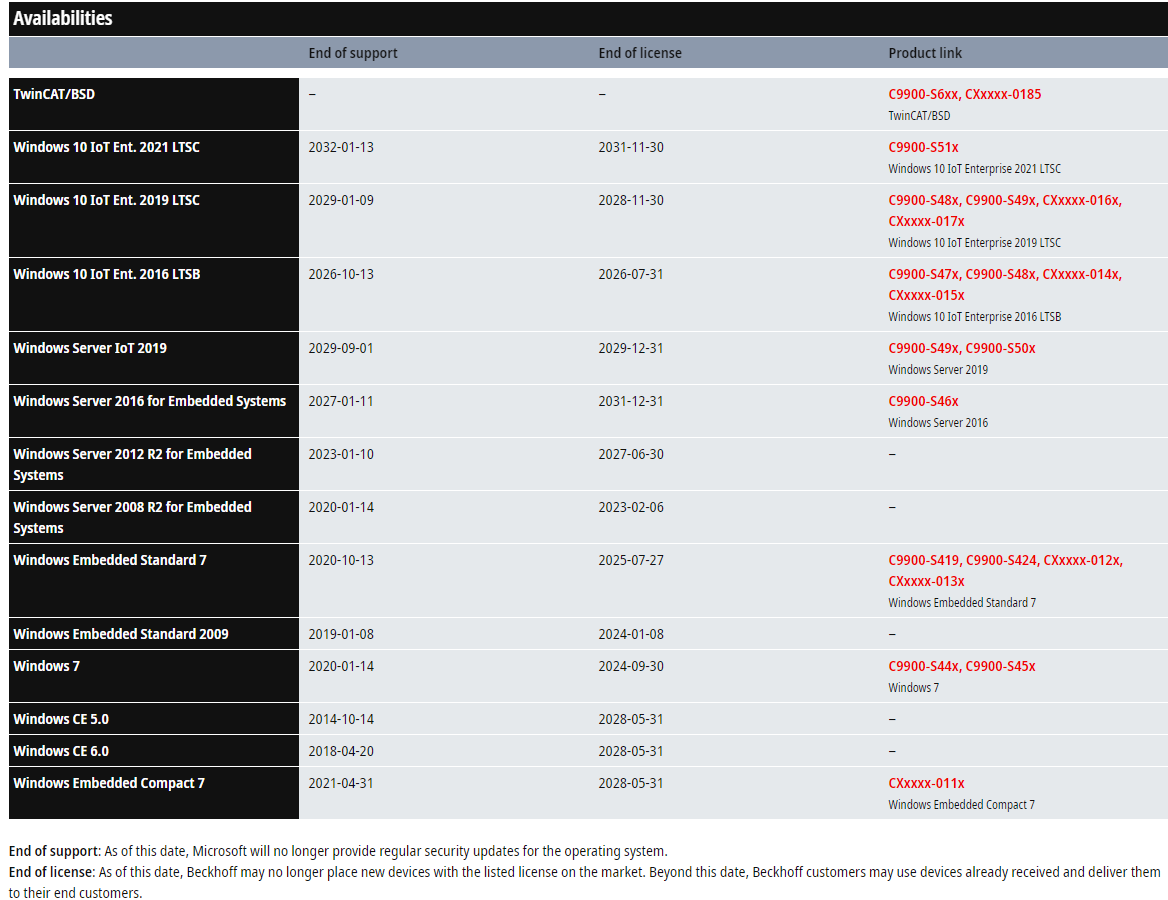Select the End of license column header

click(x=640, y=53)
